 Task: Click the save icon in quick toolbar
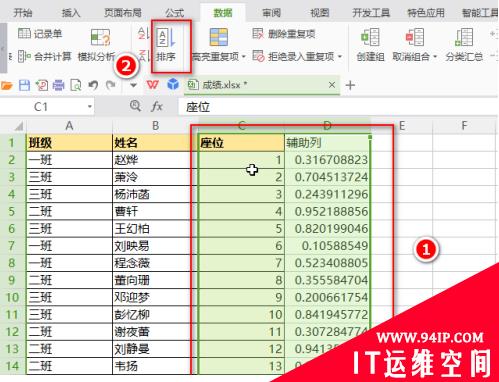point(24,85)
